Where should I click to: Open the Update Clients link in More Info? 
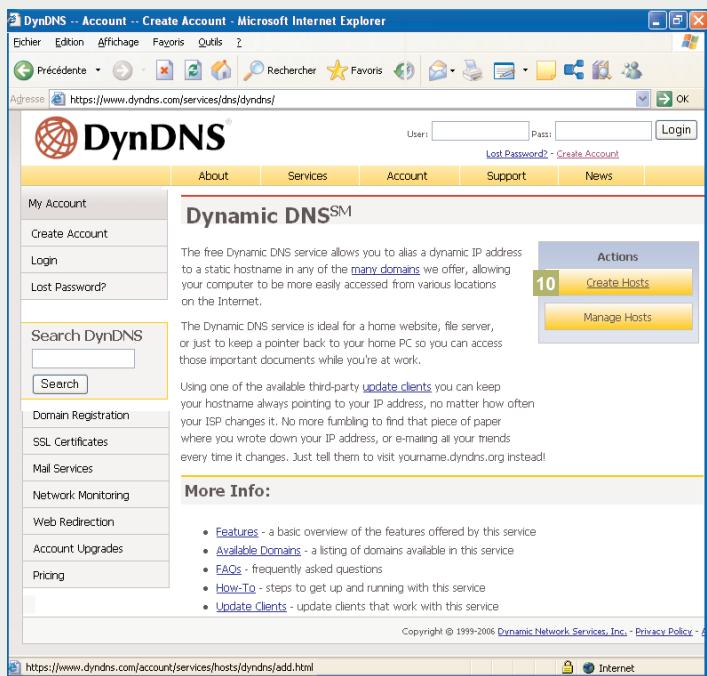point(251,607)
